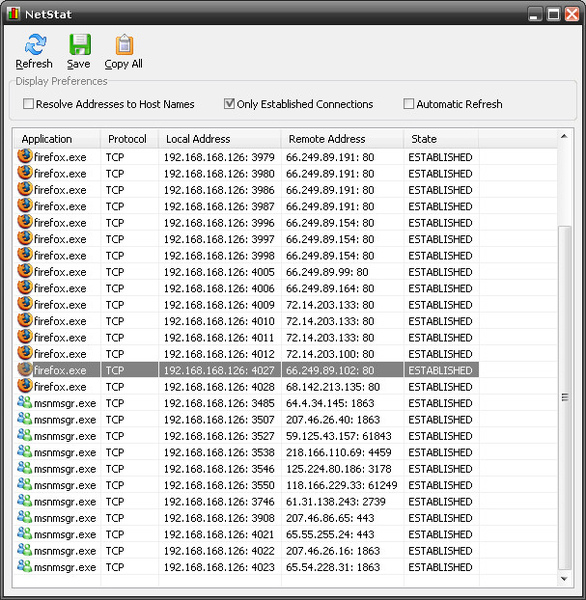Screen dimensions: 586x600
Task: Select the Firefox icon for local port 3979
Action: tap(25, 157)
